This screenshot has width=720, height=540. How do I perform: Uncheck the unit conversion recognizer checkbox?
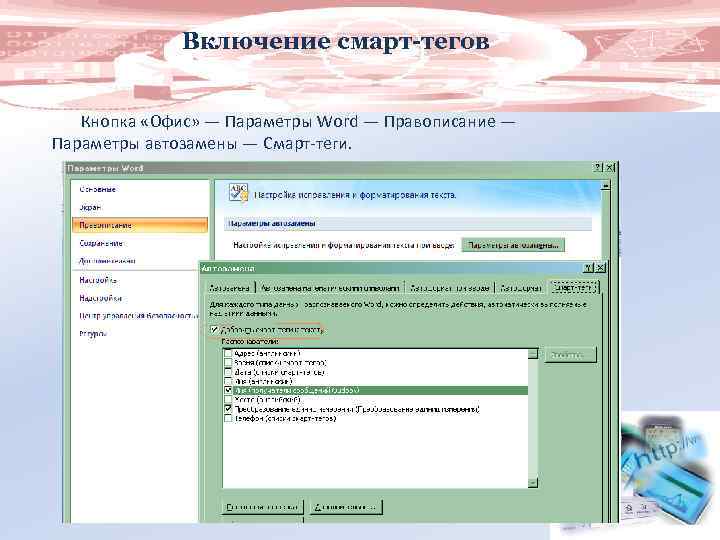(228, 409)
